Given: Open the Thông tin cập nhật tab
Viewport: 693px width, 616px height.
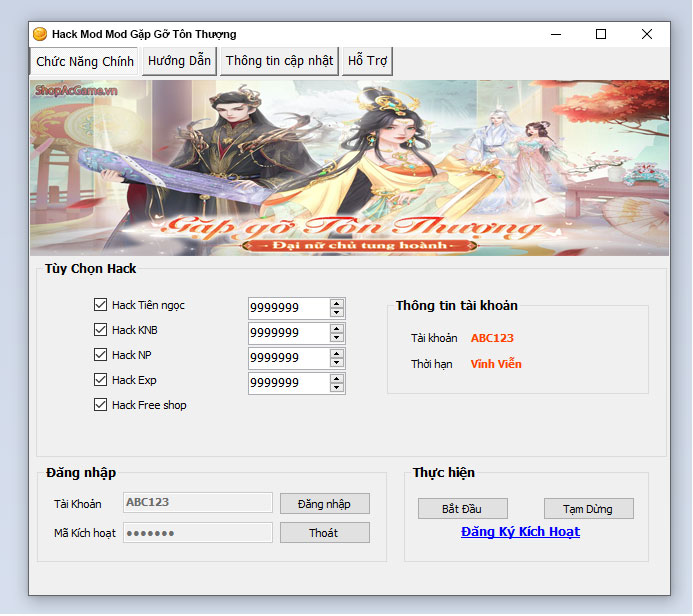Looking at the screenshot, I should 279,61.
